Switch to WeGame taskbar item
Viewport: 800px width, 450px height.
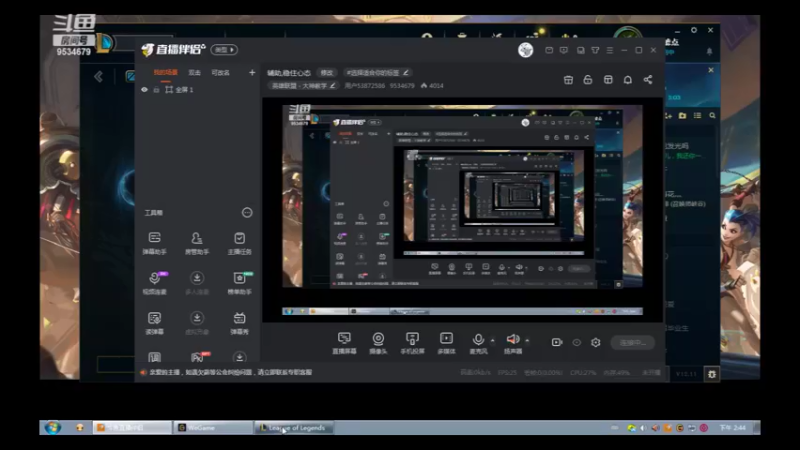pos(213,428)
